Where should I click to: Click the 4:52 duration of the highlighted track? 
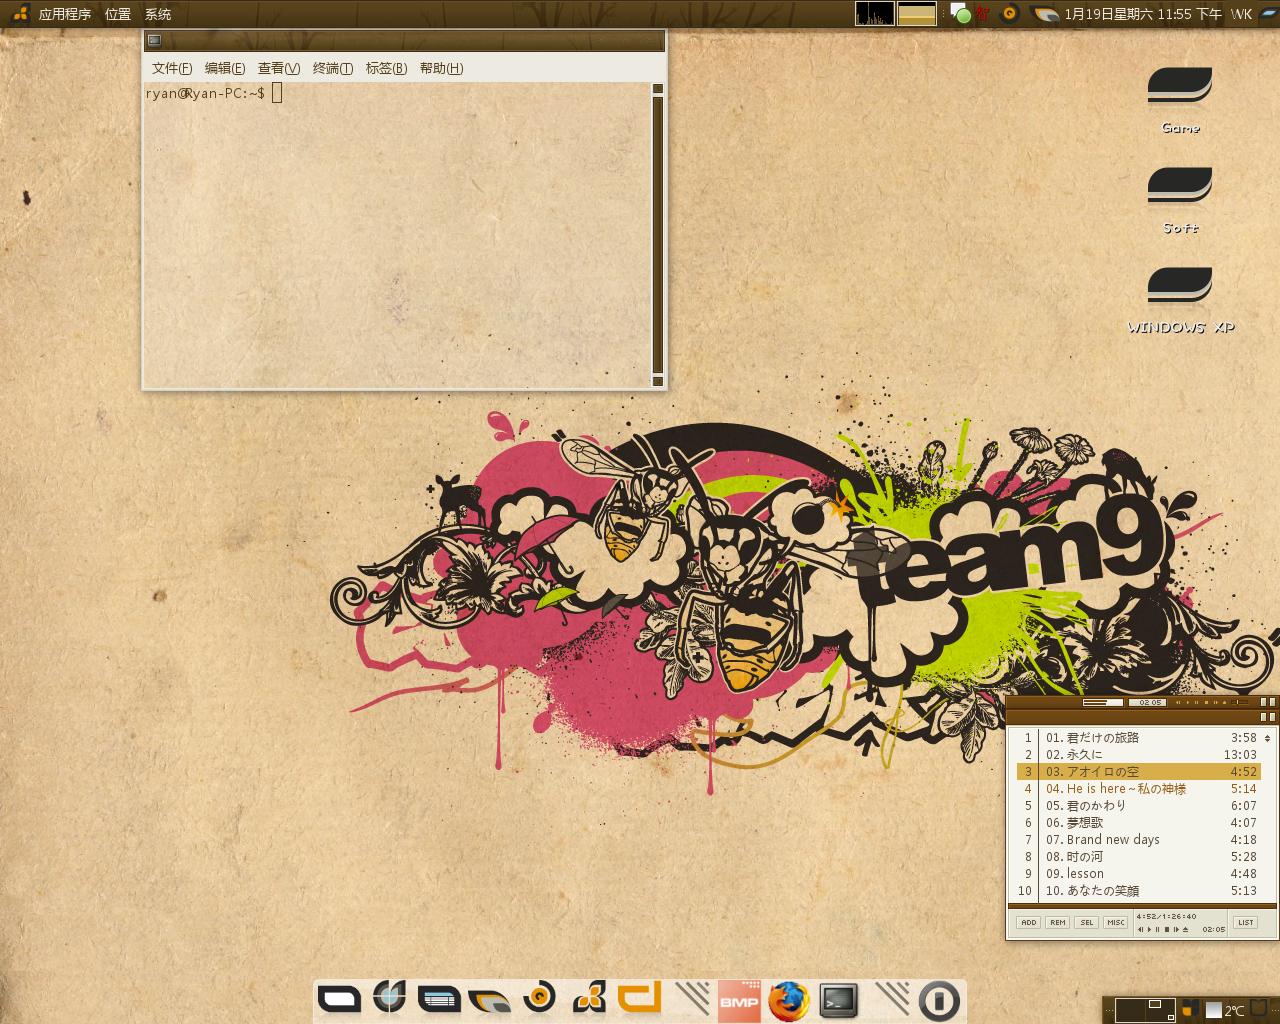tap(1243, 772)
